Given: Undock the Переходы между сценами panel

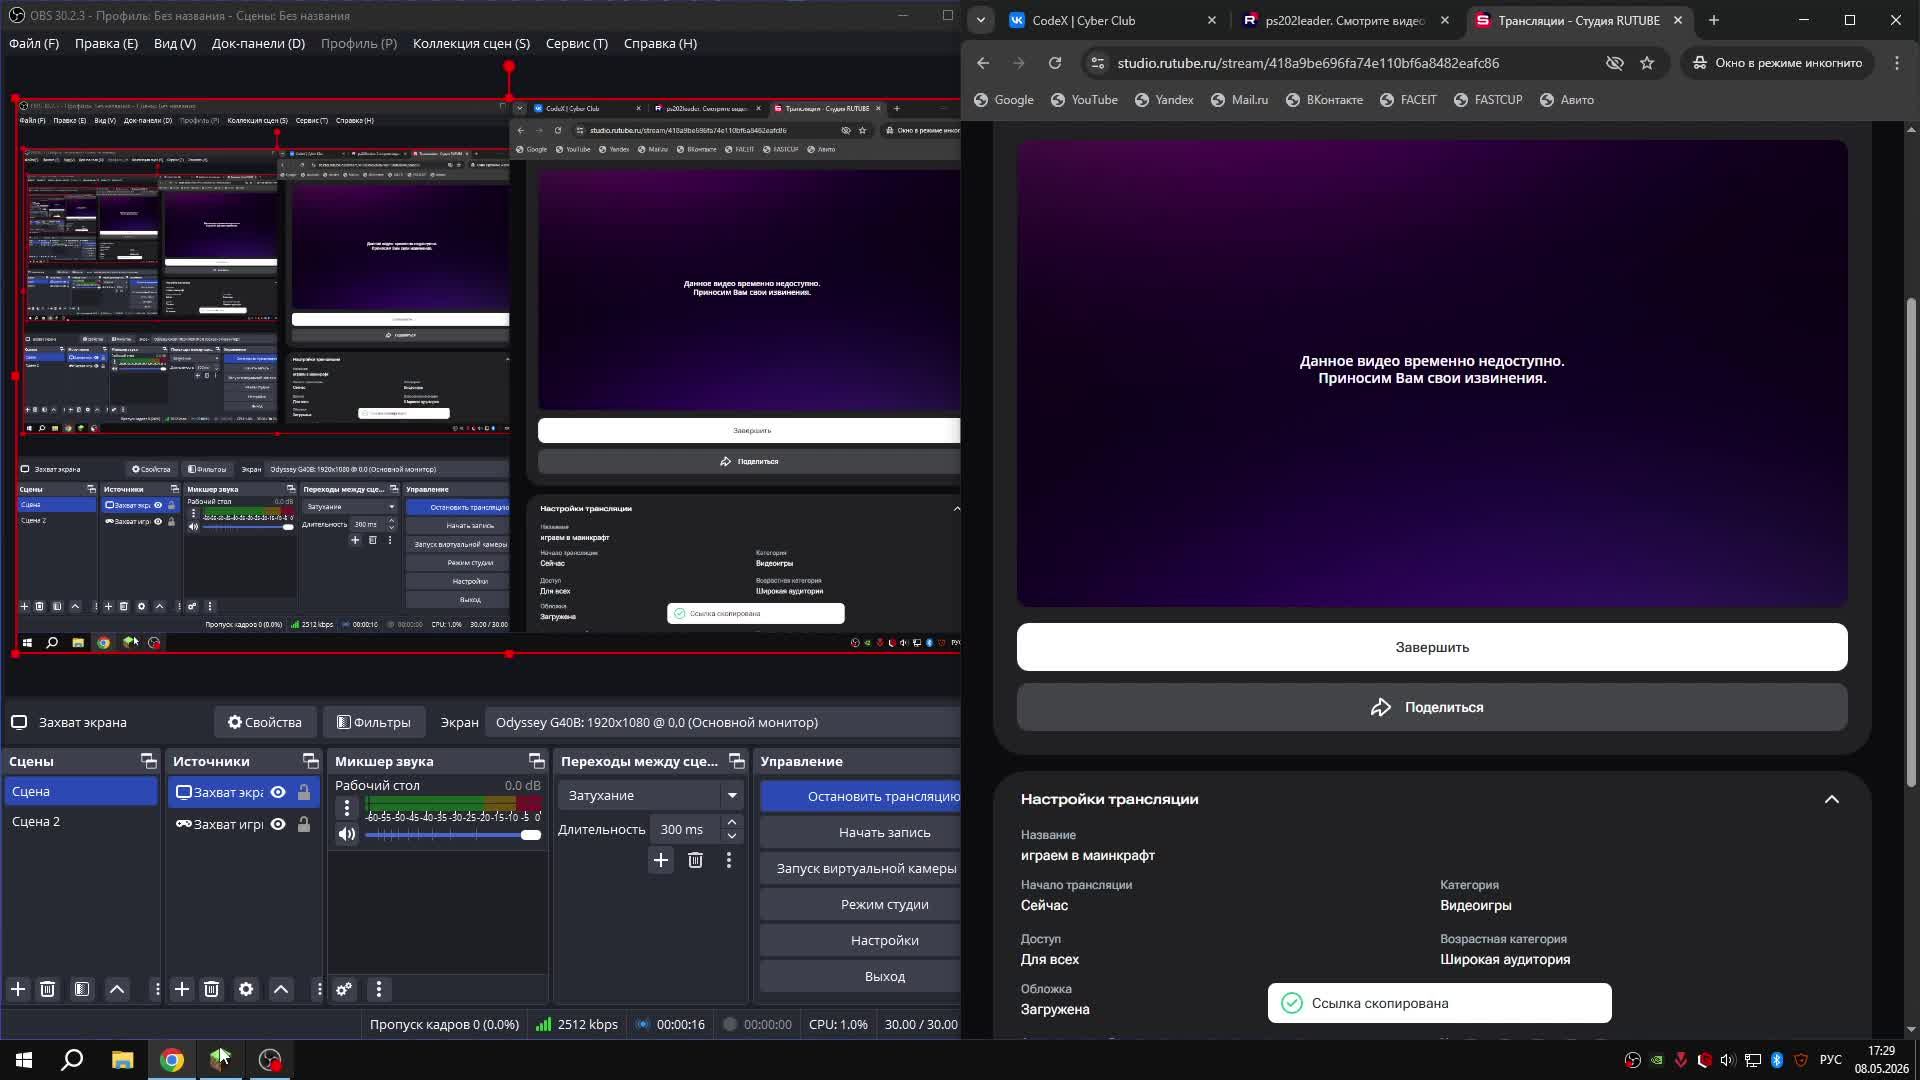Looking at the screenshot, I should (736, 761).
